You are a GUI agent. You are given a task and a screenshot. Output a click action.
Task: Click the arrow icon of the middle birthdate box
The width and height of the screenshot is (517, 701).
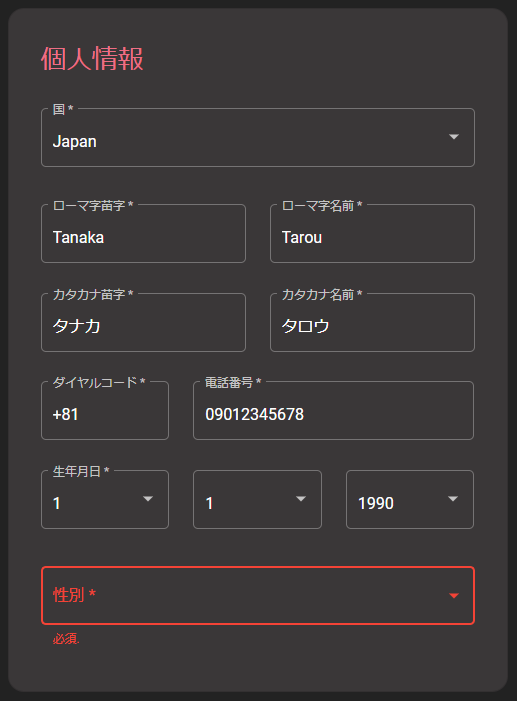coord(301,498)
